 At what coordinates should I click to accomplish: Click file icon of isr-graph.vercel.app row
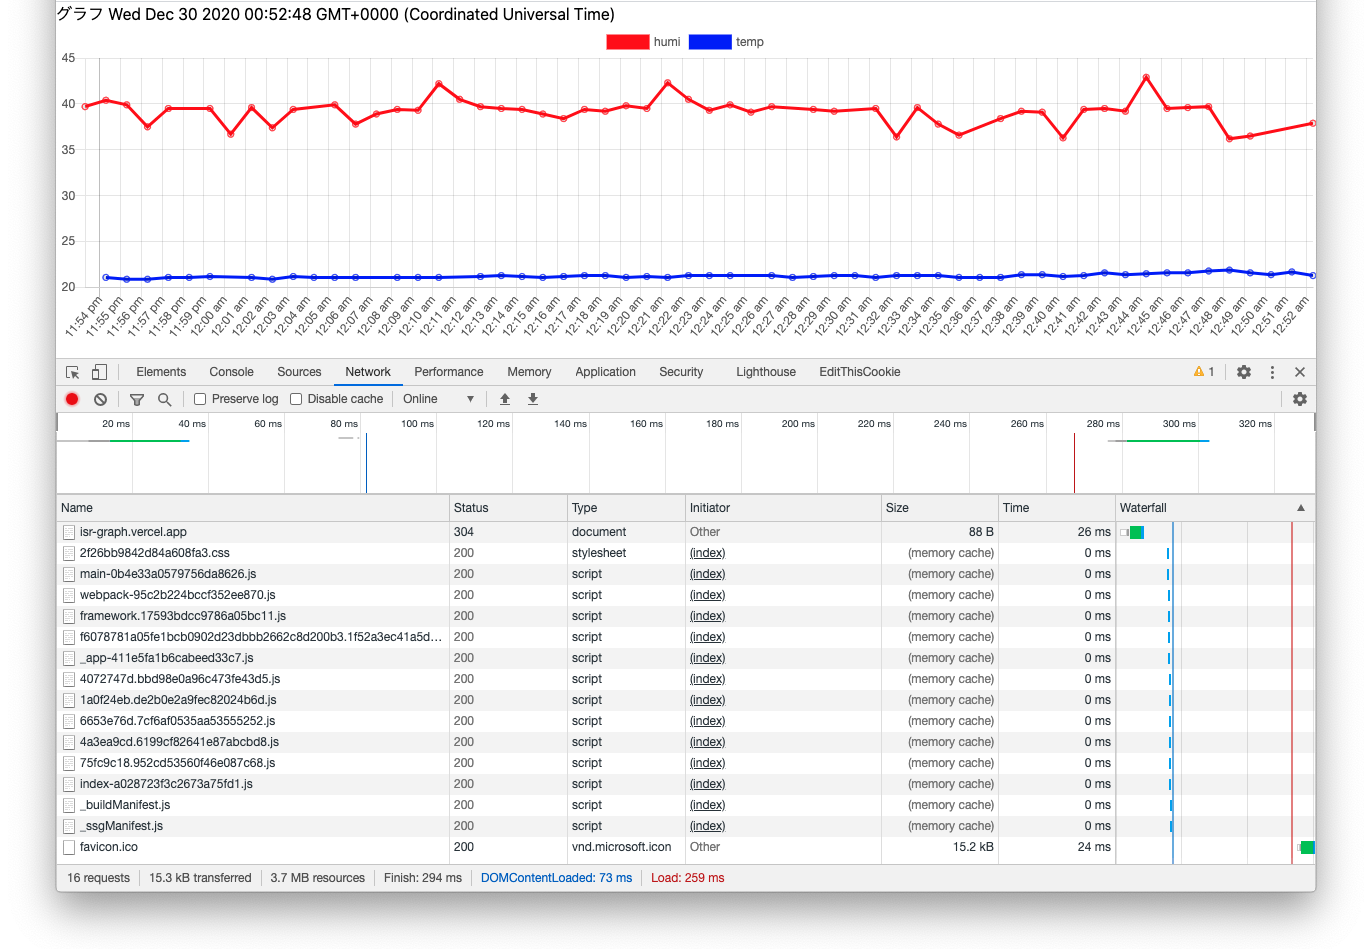coord(69,532)
